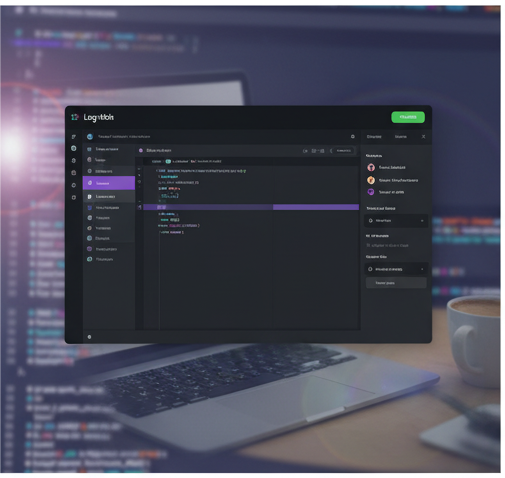This screenshot has height=478, width=505.
Task: Switch to the first tab in the right panel header
Action: tap(374, 137)
